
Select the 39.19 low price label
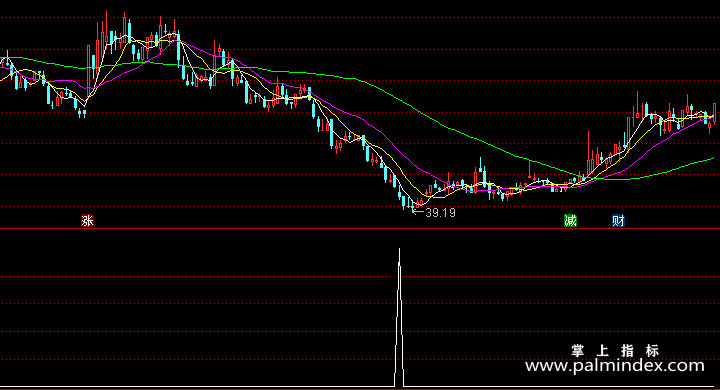(440, 213)
